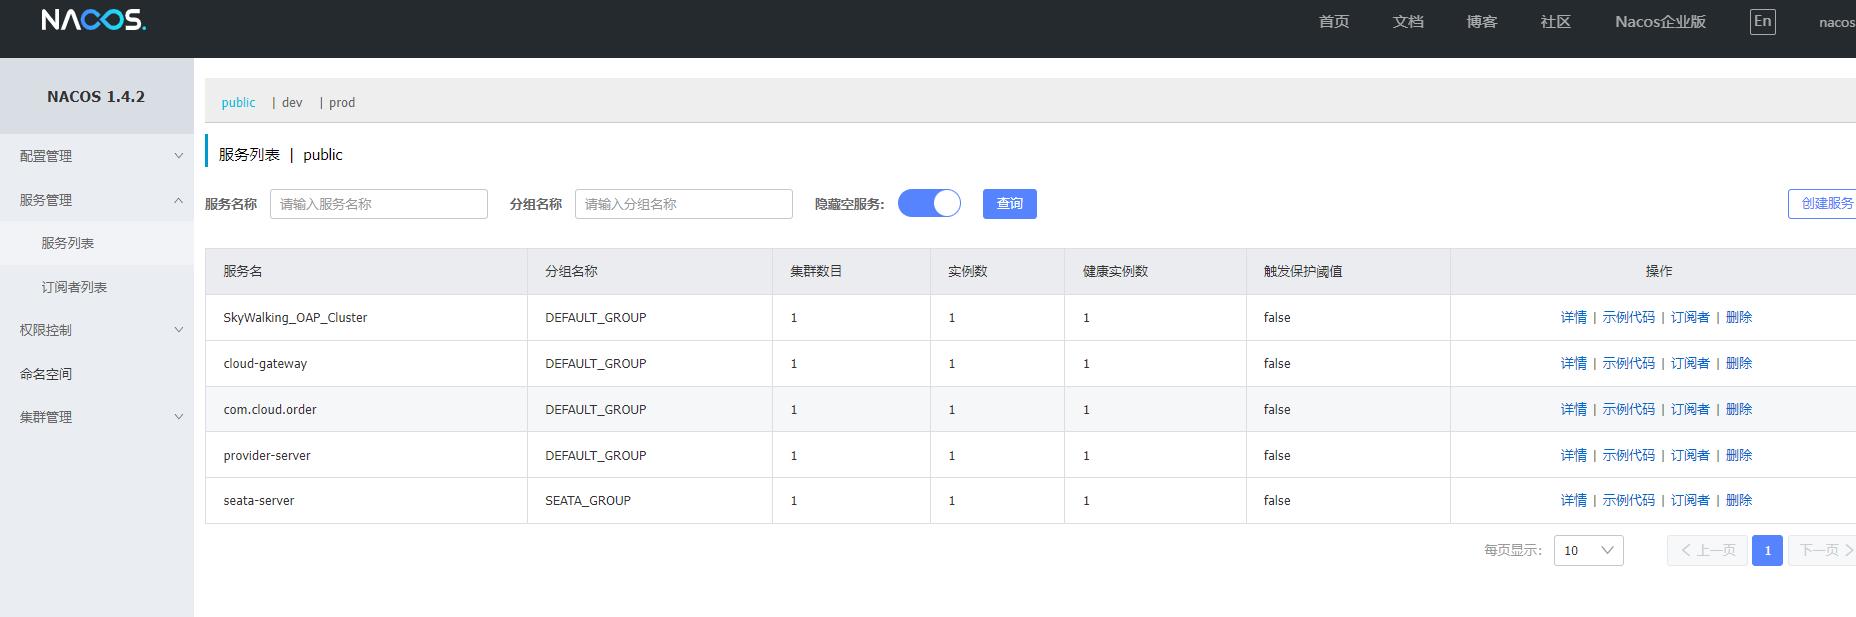Open 详情 for seata-server
This screenshot has width=1856, height=617.
pos(1574,500)
